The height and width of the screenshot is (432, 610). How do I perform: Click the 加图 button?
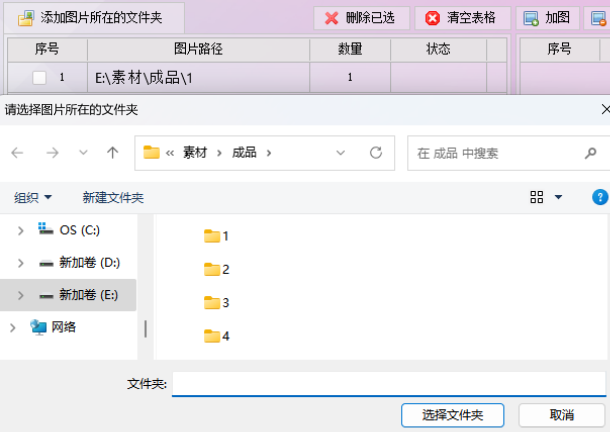point(547,18)
